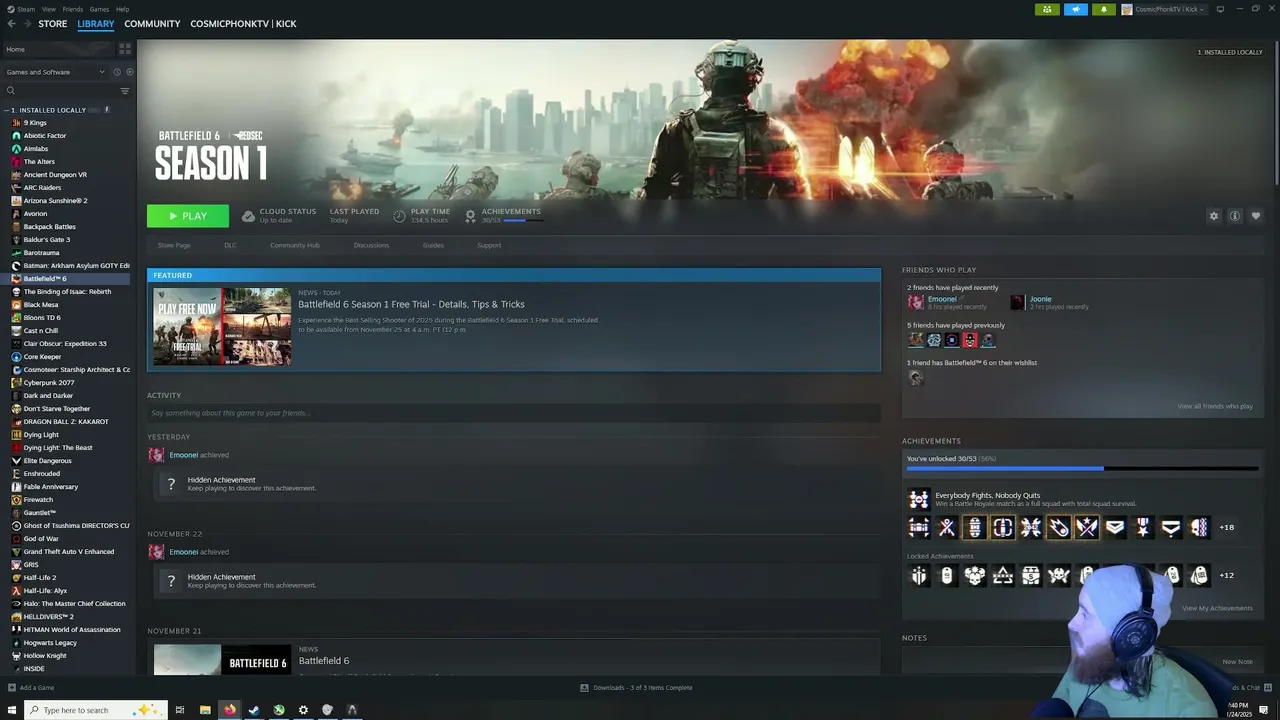Open friend Emoonel in Friends Who Play
This screenshot has height=720, width=1280.
point(941,299)
